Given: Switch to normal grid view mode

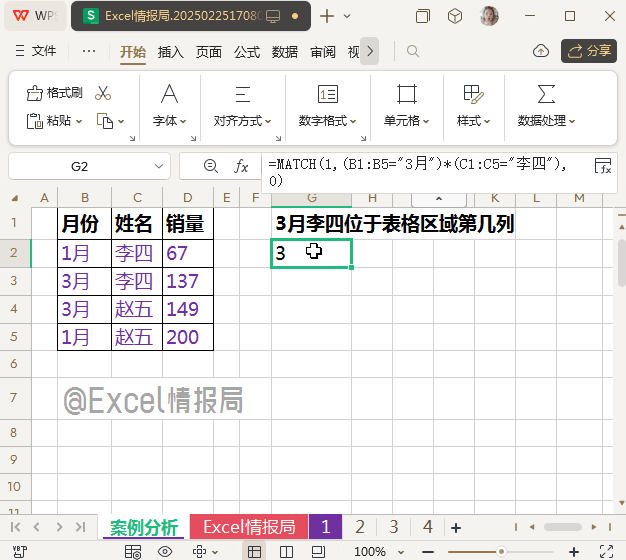Looking at the screenshot, I should 255,551.
